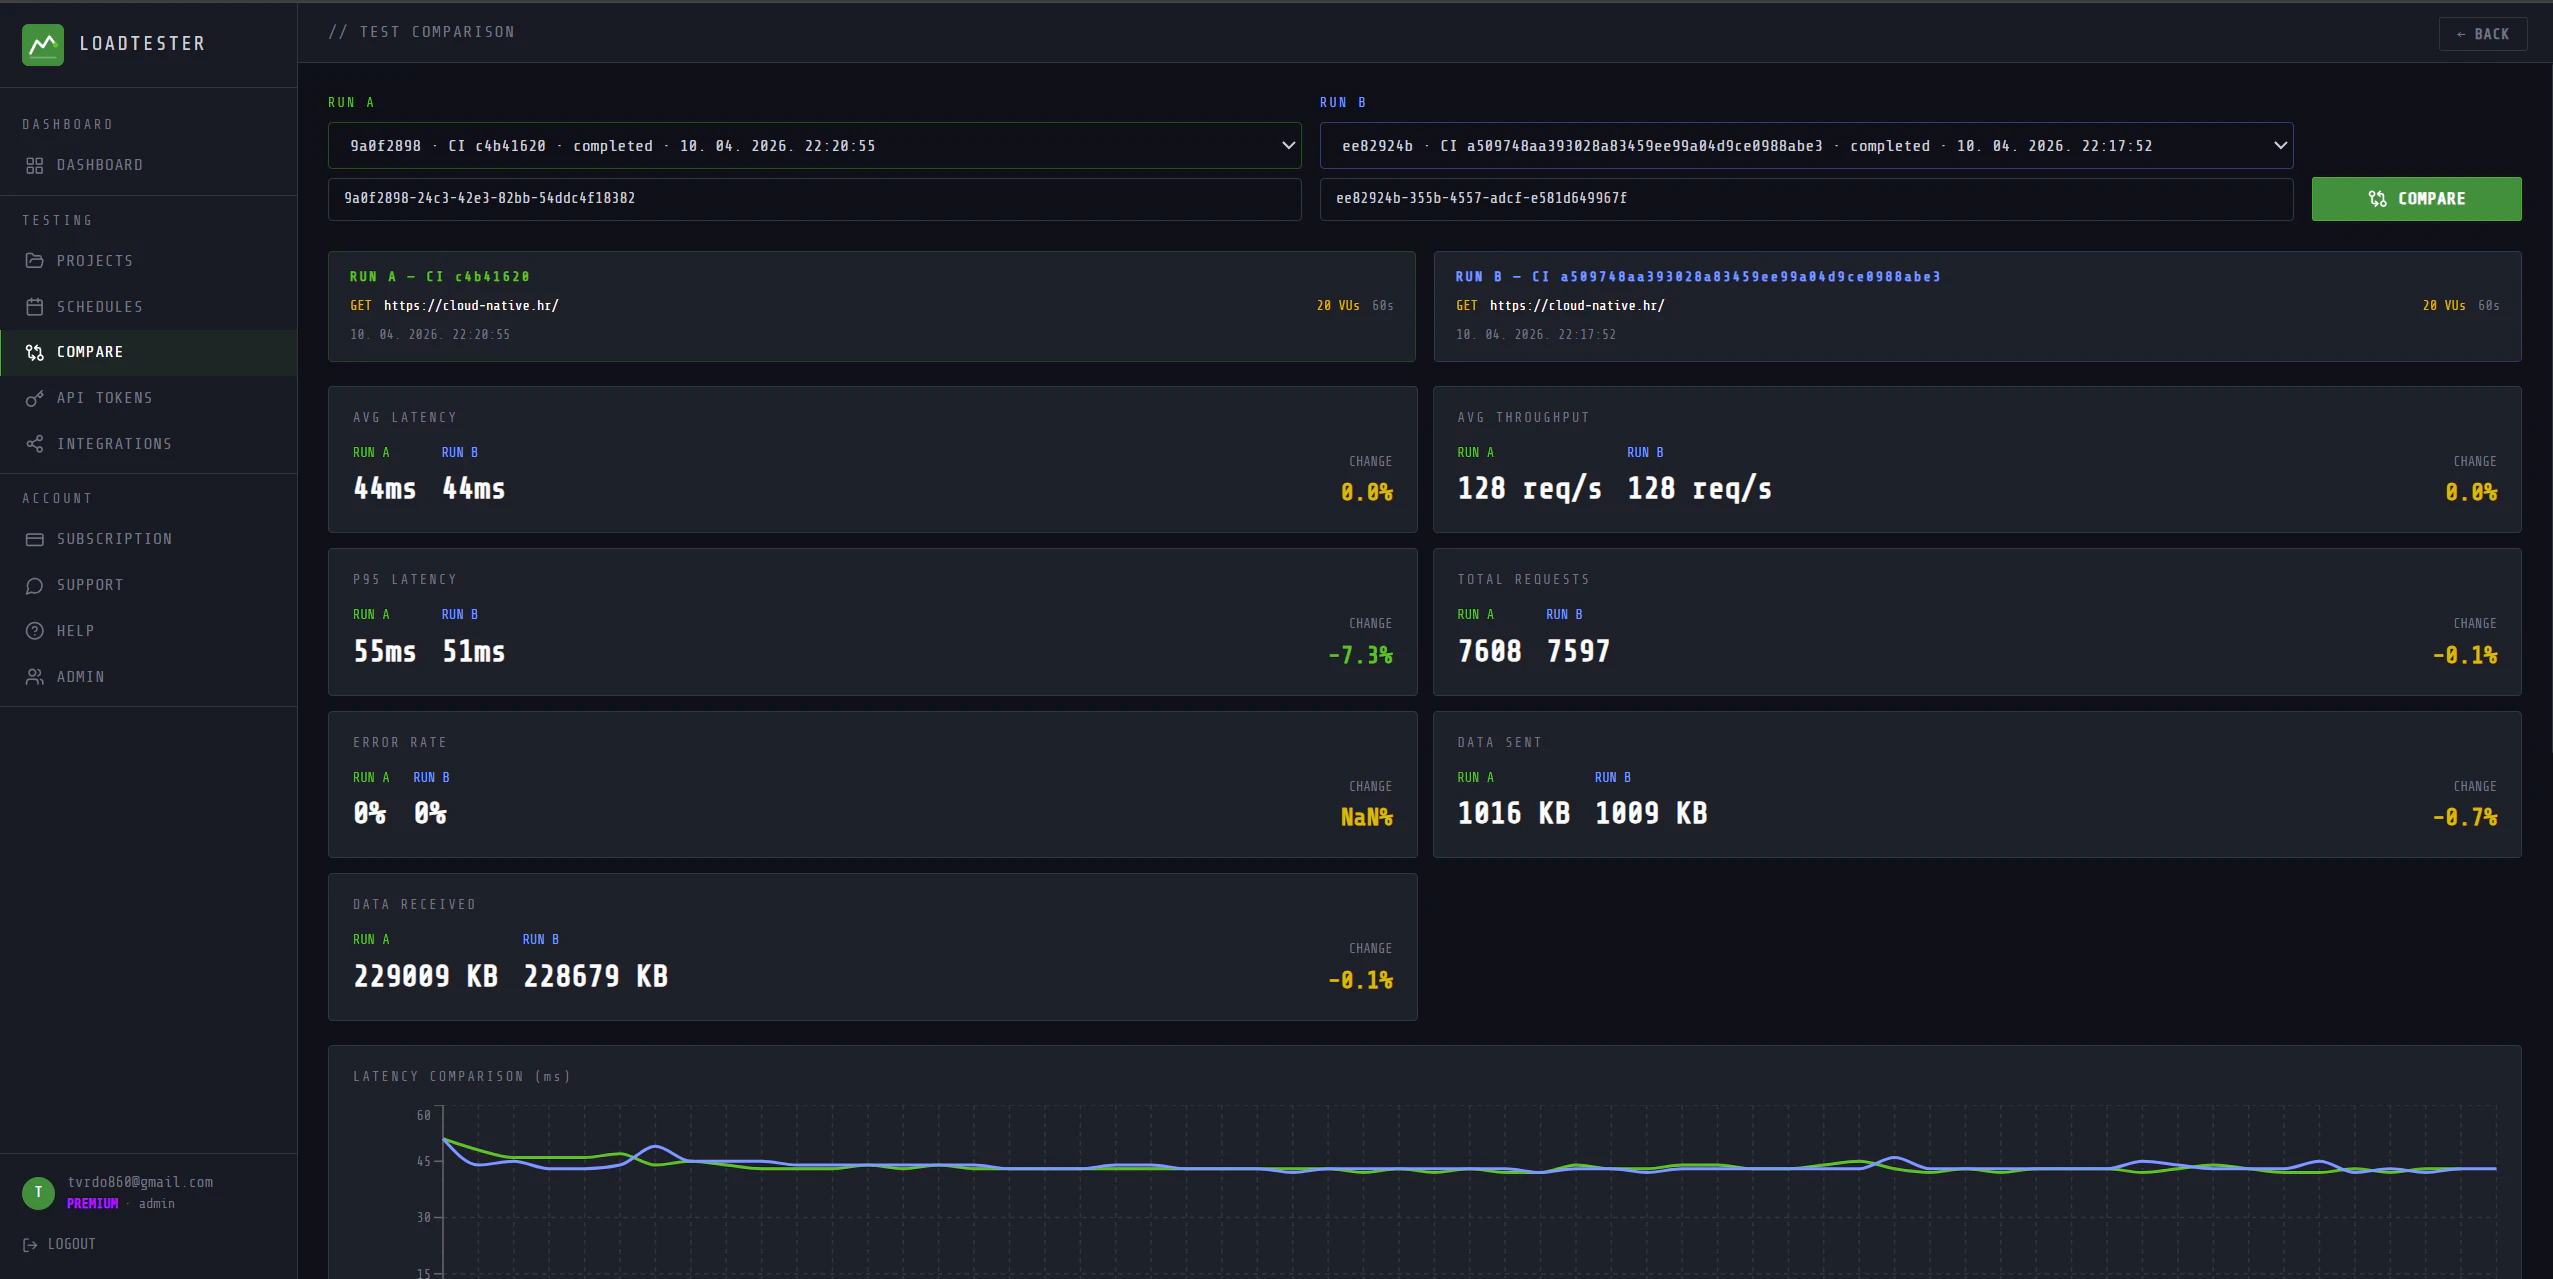Image resolution: width=2553 pixels, height=1279 pixels.
Task: Open Support via the chat bubble icon
Action: 35,585
